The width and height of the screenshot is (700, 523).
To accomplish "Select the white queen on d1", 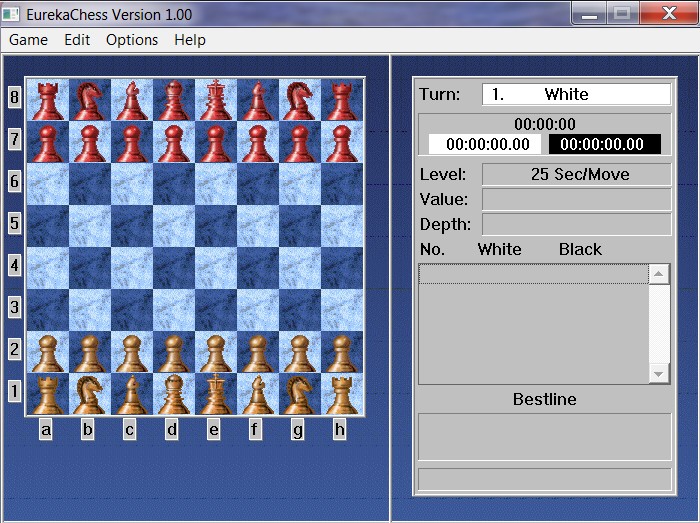I will (x=174, y=394).
